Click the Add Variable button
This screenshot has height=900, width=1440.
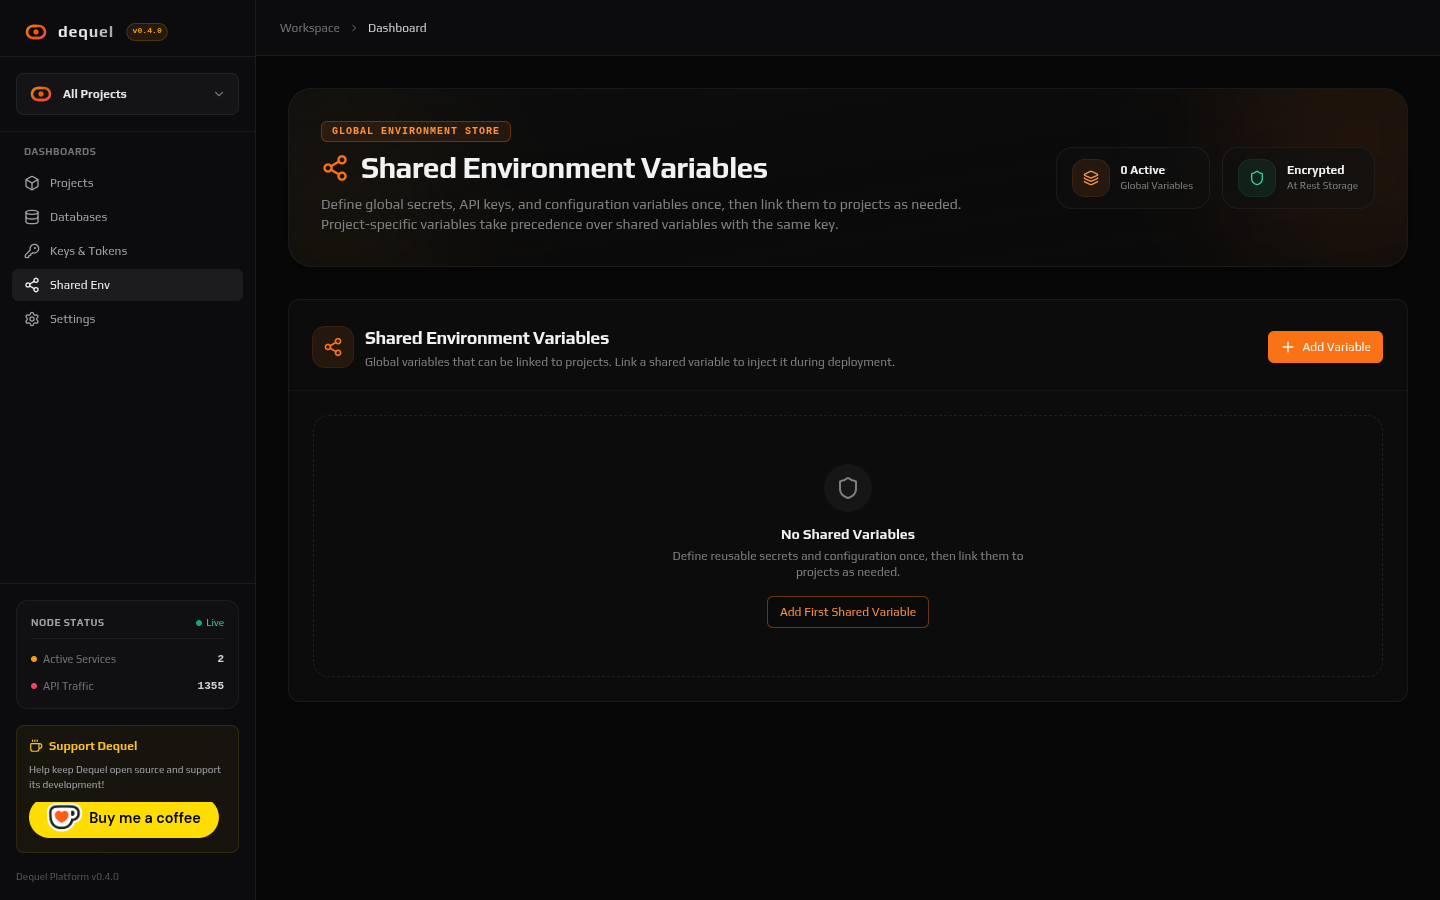coord(1325,347)
